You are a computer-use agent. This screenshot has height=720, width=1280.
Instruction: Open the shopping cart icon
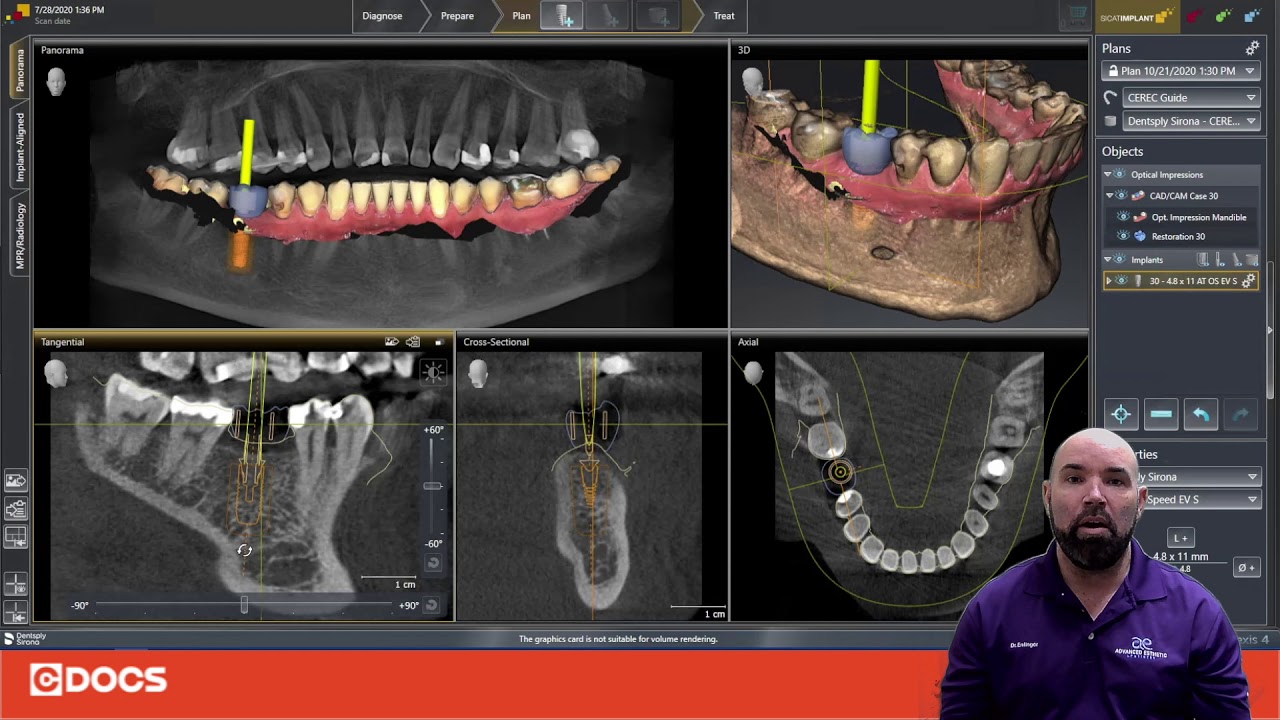coord(1076,16)
